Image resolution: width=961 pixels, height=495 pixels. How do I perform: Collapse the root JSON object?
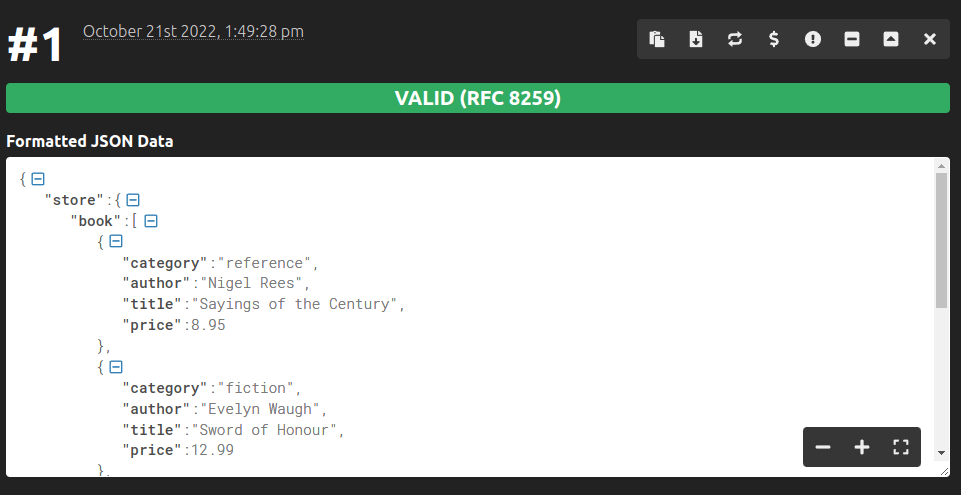(38, 179)
